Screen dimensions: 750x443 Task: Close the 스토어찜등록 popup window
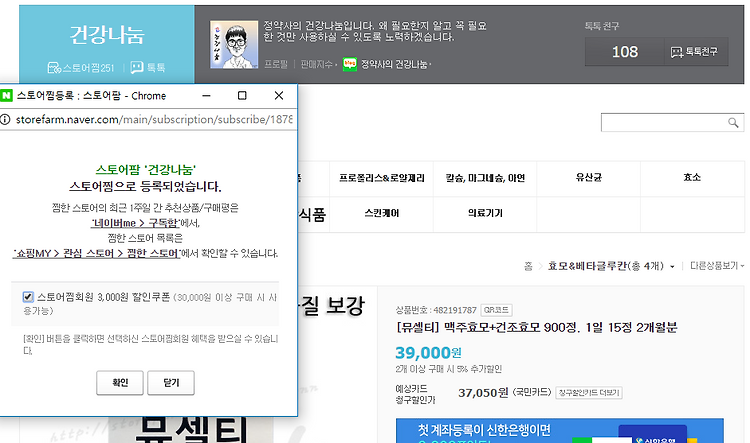tap(279, 96)
